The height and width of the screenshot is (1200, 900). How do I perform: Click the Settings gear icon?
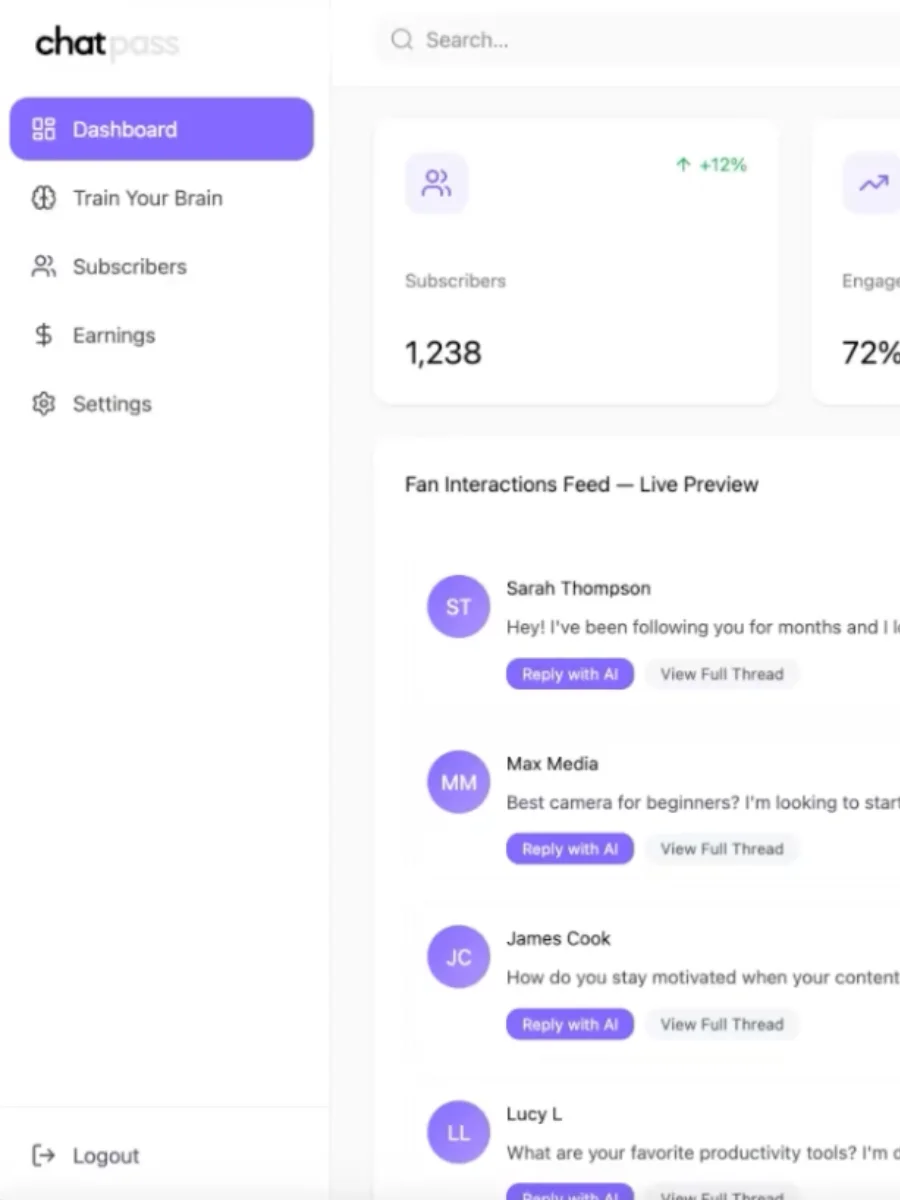coord(43,404)
